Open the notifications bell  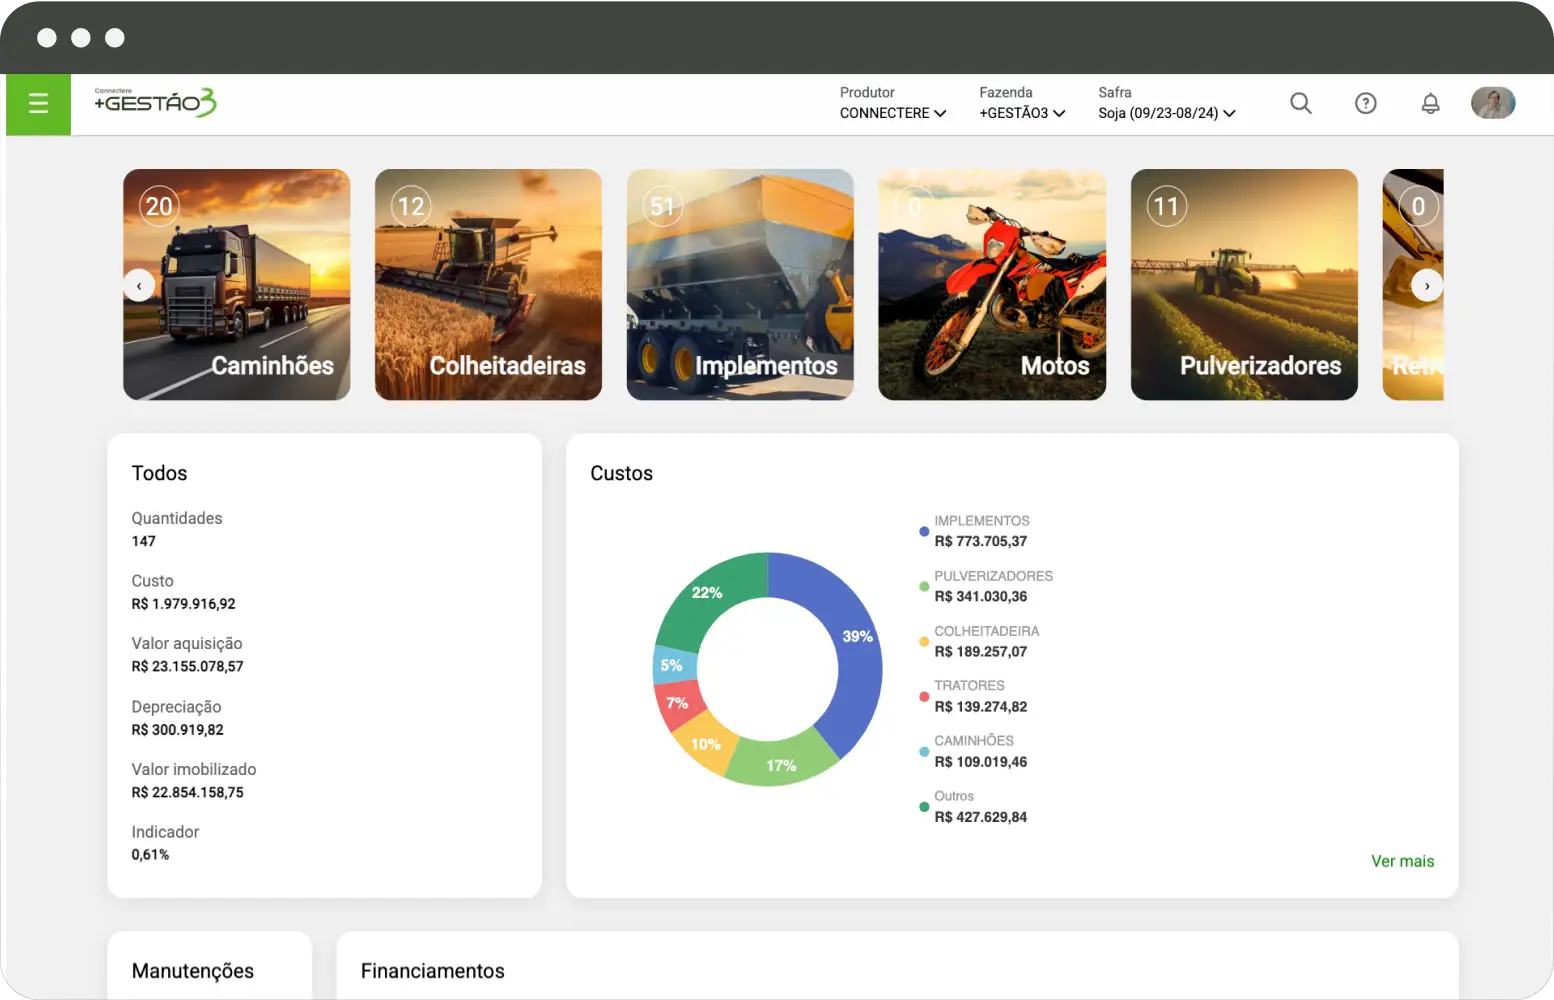1430,103
